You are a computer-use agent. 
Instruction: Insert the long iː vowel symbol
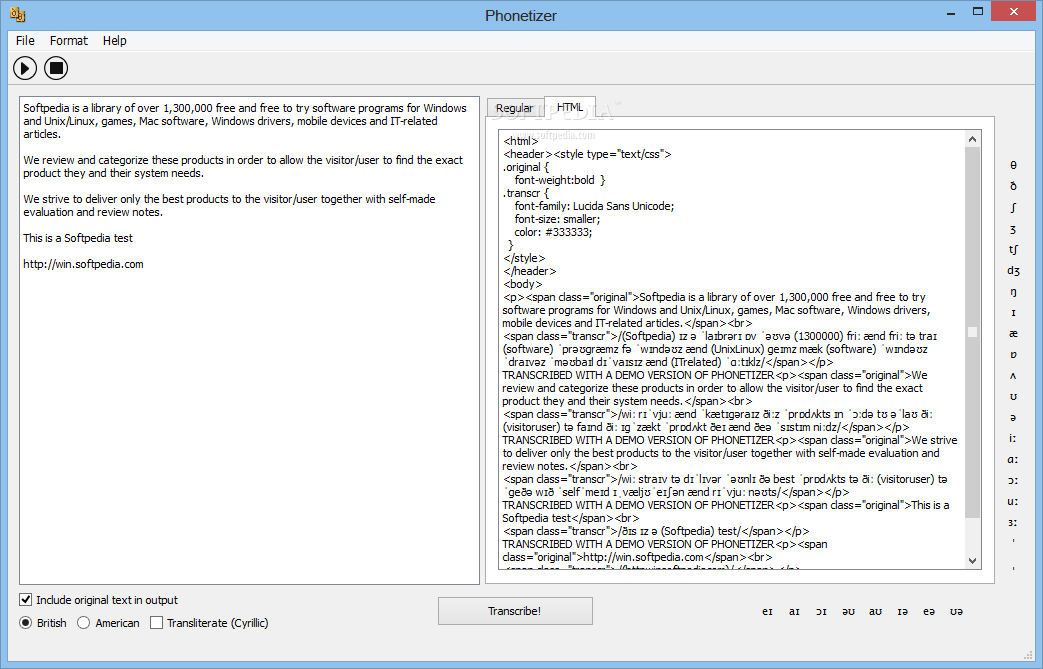pos(1013,438)
